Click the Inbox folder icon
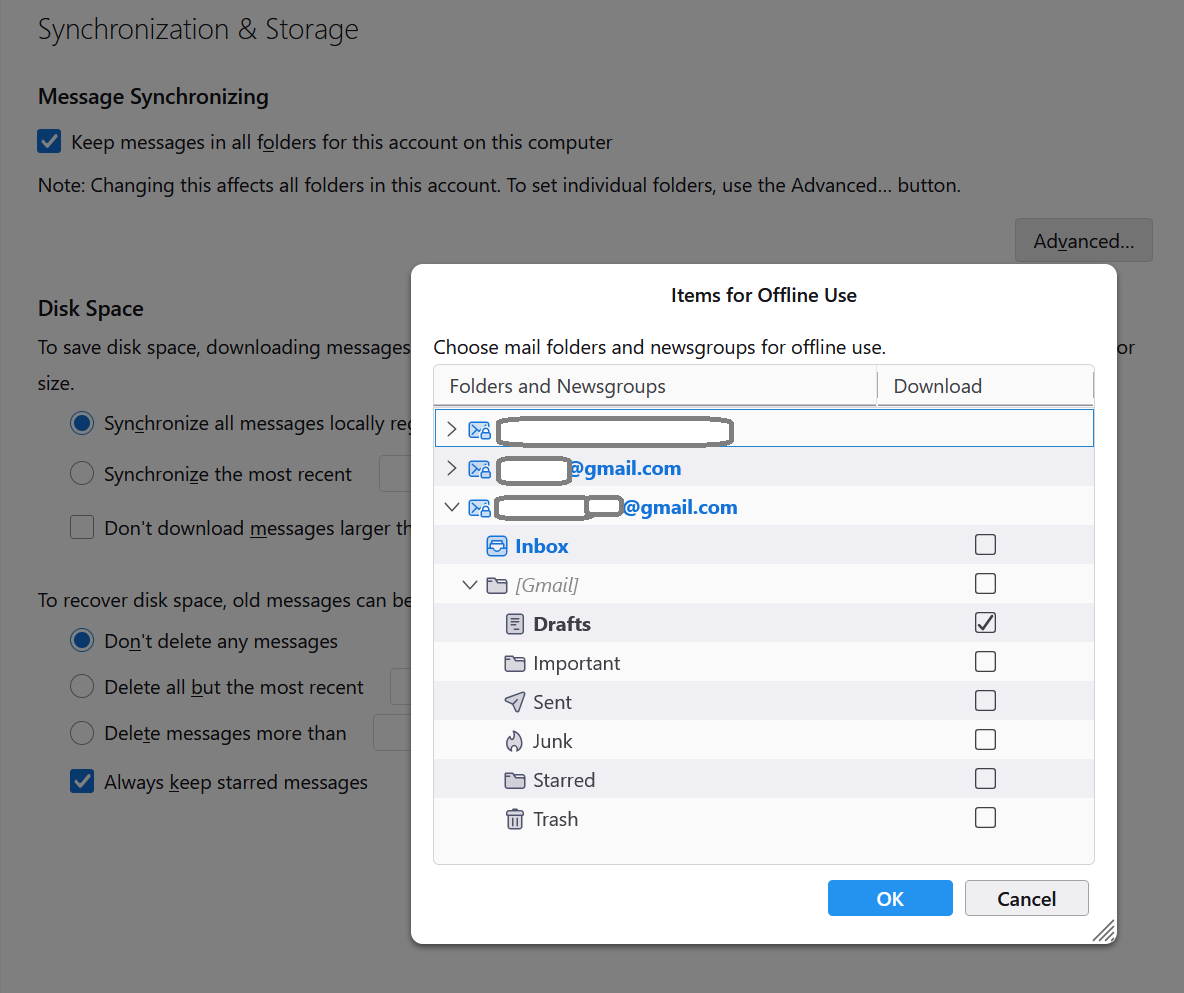 497,546
